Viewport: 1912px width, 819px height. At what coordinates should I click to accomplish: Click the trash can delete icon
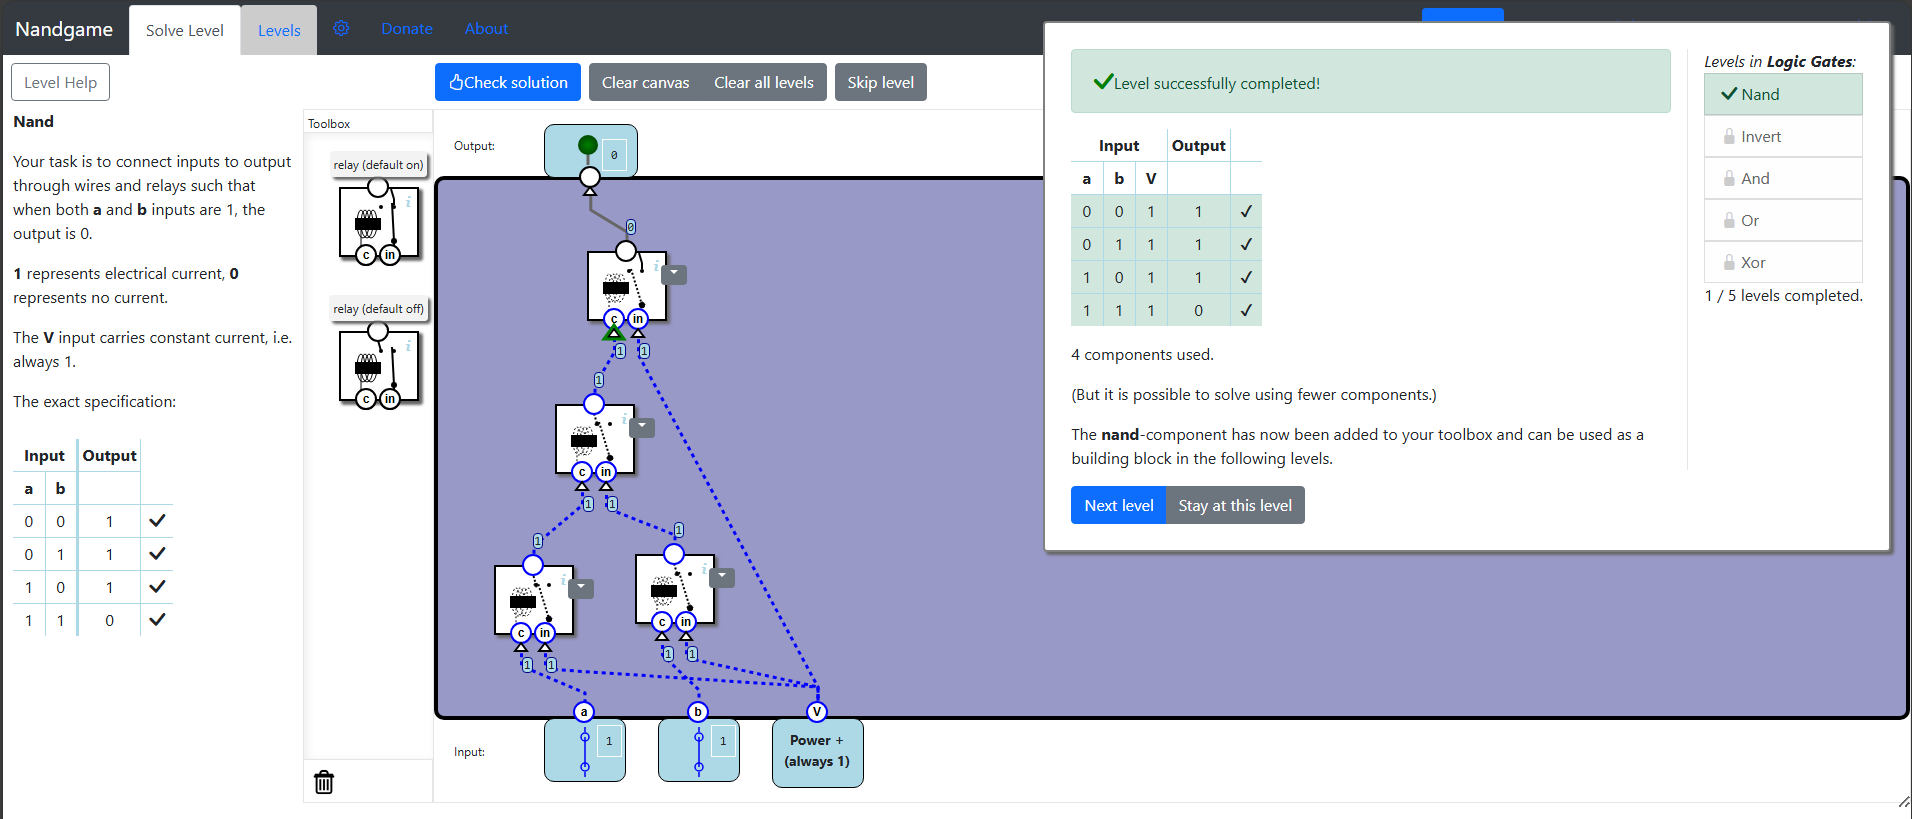pyautogui.click(x=324, y=782)
